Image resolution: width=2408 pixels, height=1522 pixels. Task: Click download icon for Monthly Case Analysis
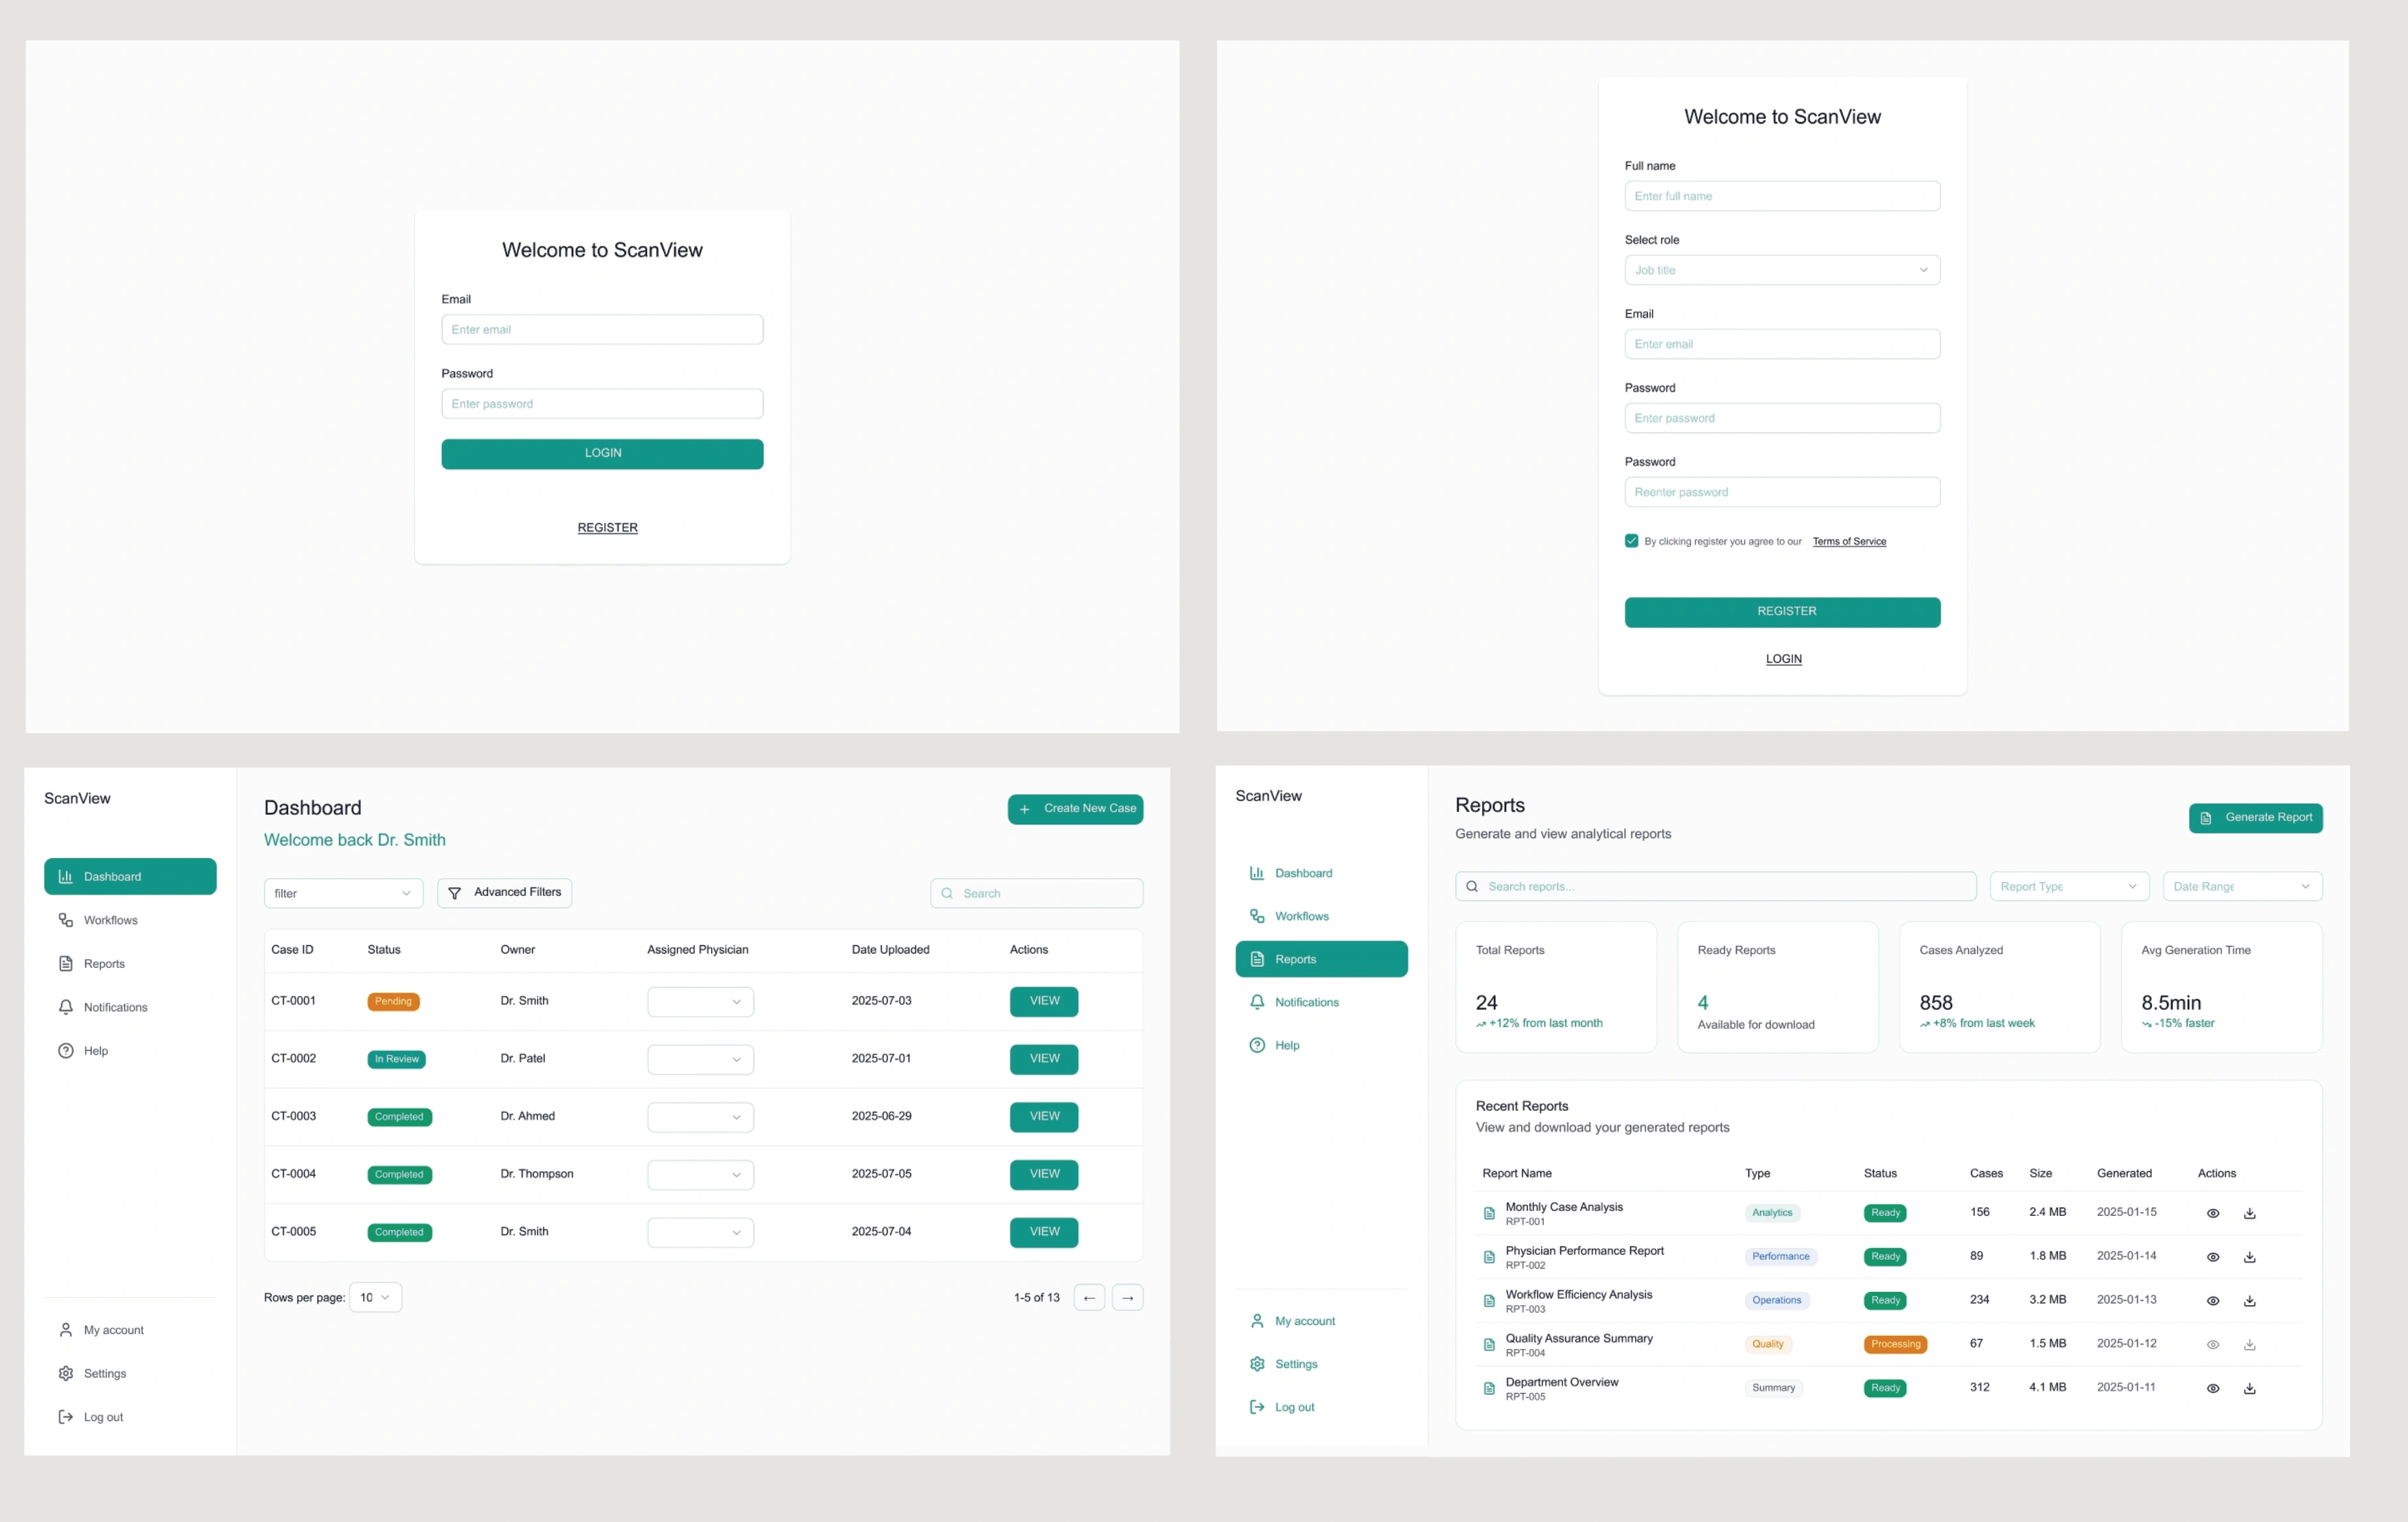2249,1213
